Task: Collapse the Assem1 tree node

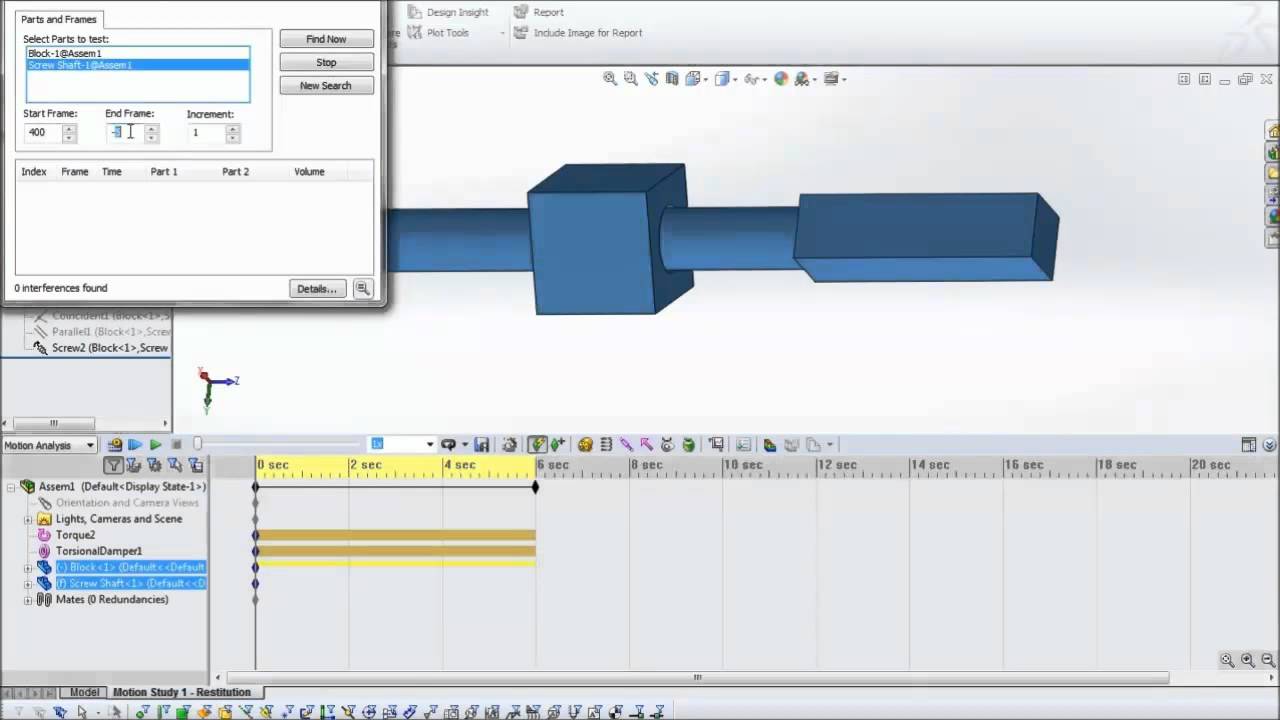Action: pos(11,487)
